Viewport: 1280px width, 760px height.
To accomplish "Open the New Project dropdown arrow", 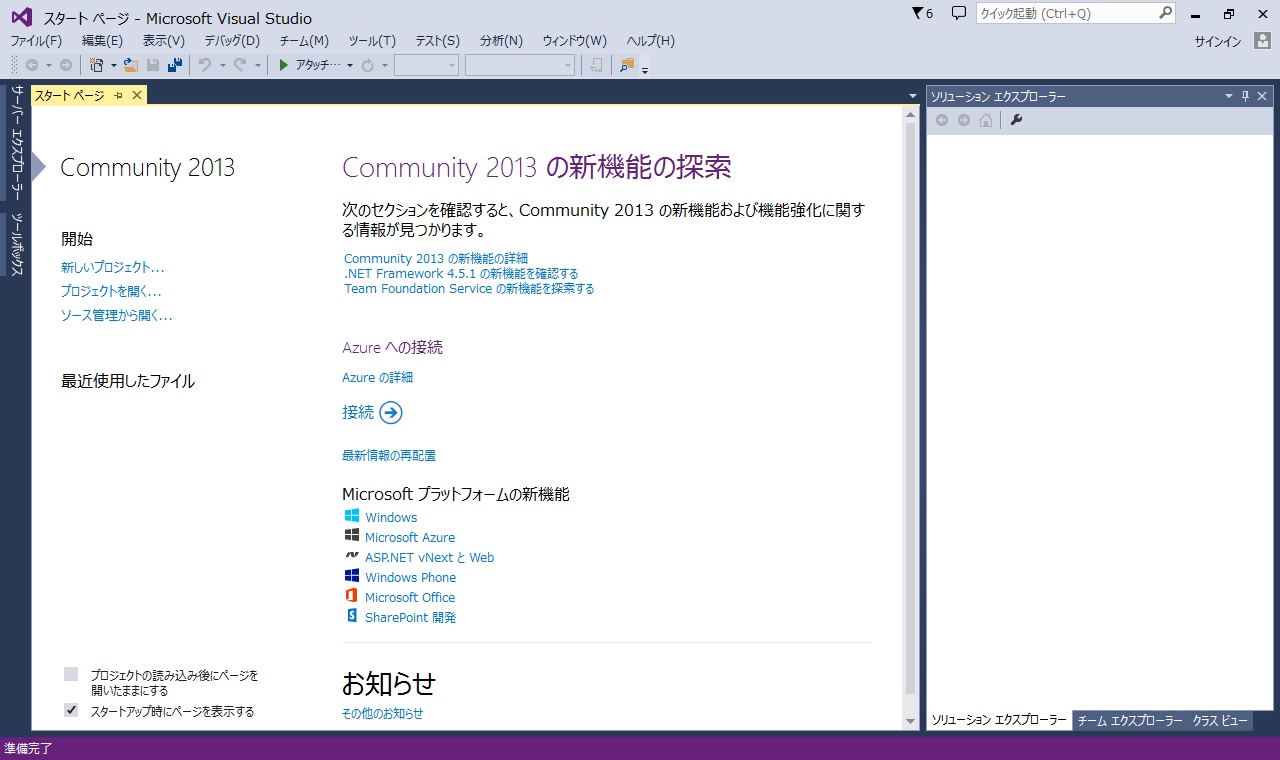I will (x=113, y=65).
